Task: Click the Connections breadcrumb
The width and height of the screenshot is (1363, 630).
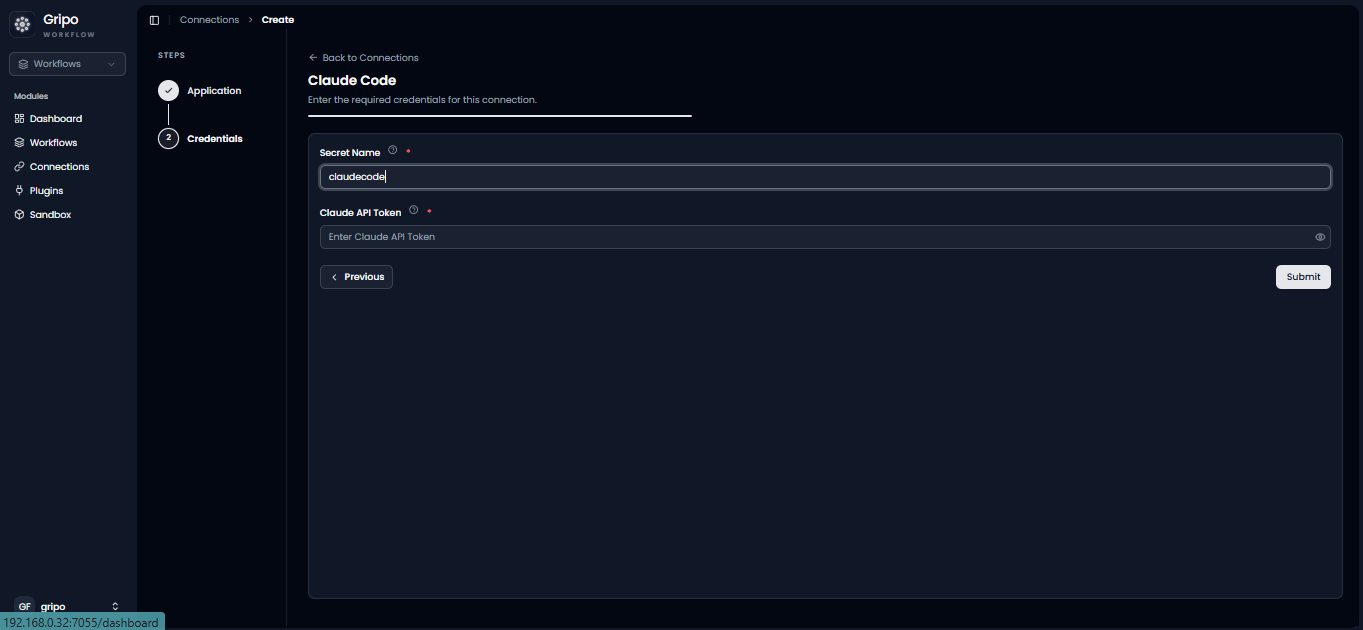Action: click(209, 20)
